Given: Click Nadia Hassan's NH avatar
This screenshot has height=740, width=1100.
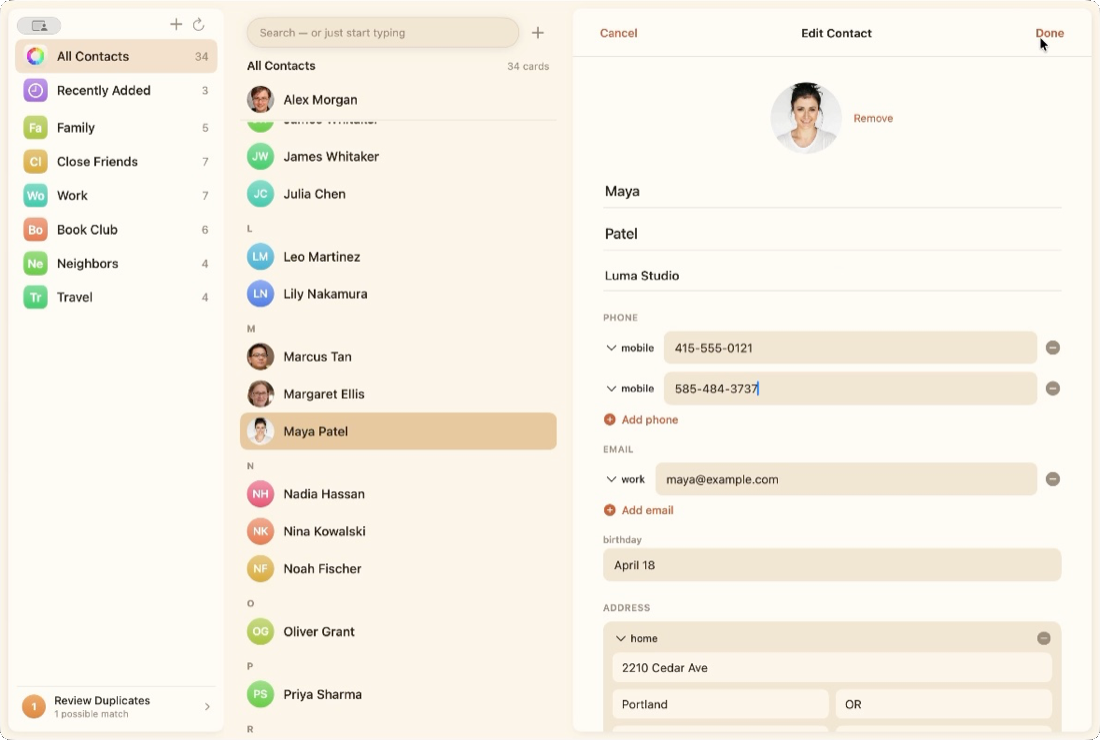Looking at the screenshot, I should [260, 494].
